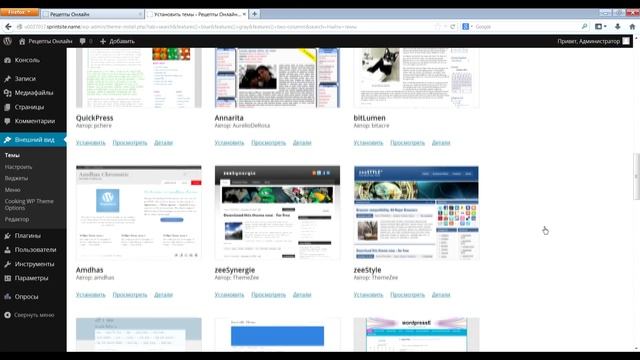Install the QuickPress theme
This screenshot has height=360, width=640.
pyautogui.click(x=91, y=142)
